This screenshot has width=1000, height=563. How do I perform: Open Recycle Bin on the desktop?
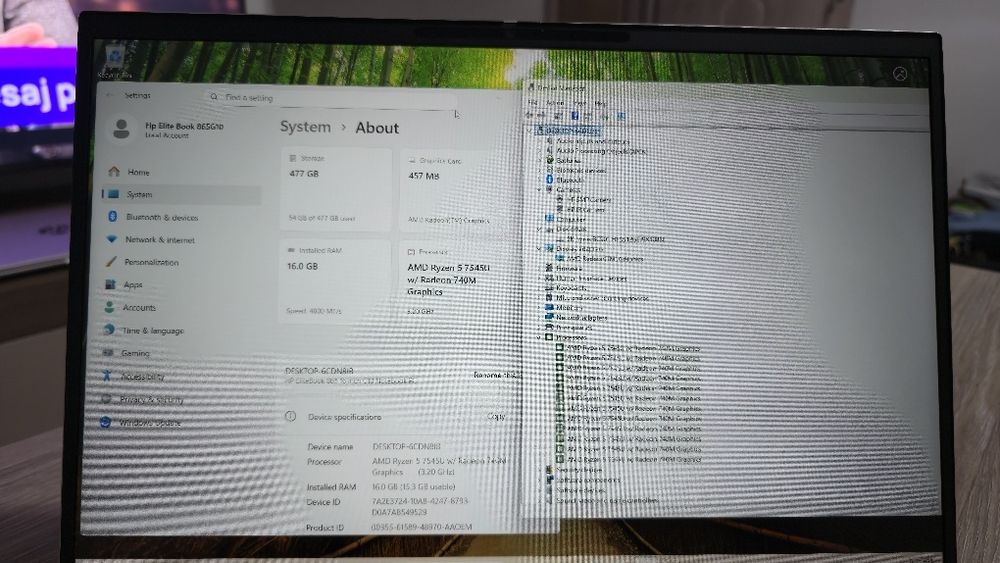[115, 62]
